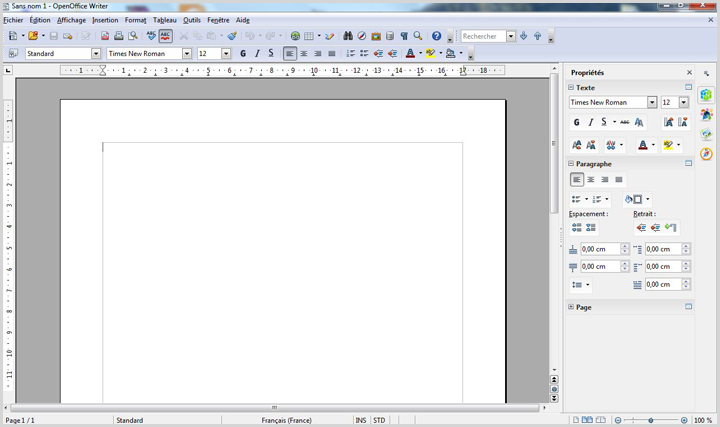Screen dimensions: 720x427
Task: Click 100 % zoom value in status bar
Action: coord(703,420)
